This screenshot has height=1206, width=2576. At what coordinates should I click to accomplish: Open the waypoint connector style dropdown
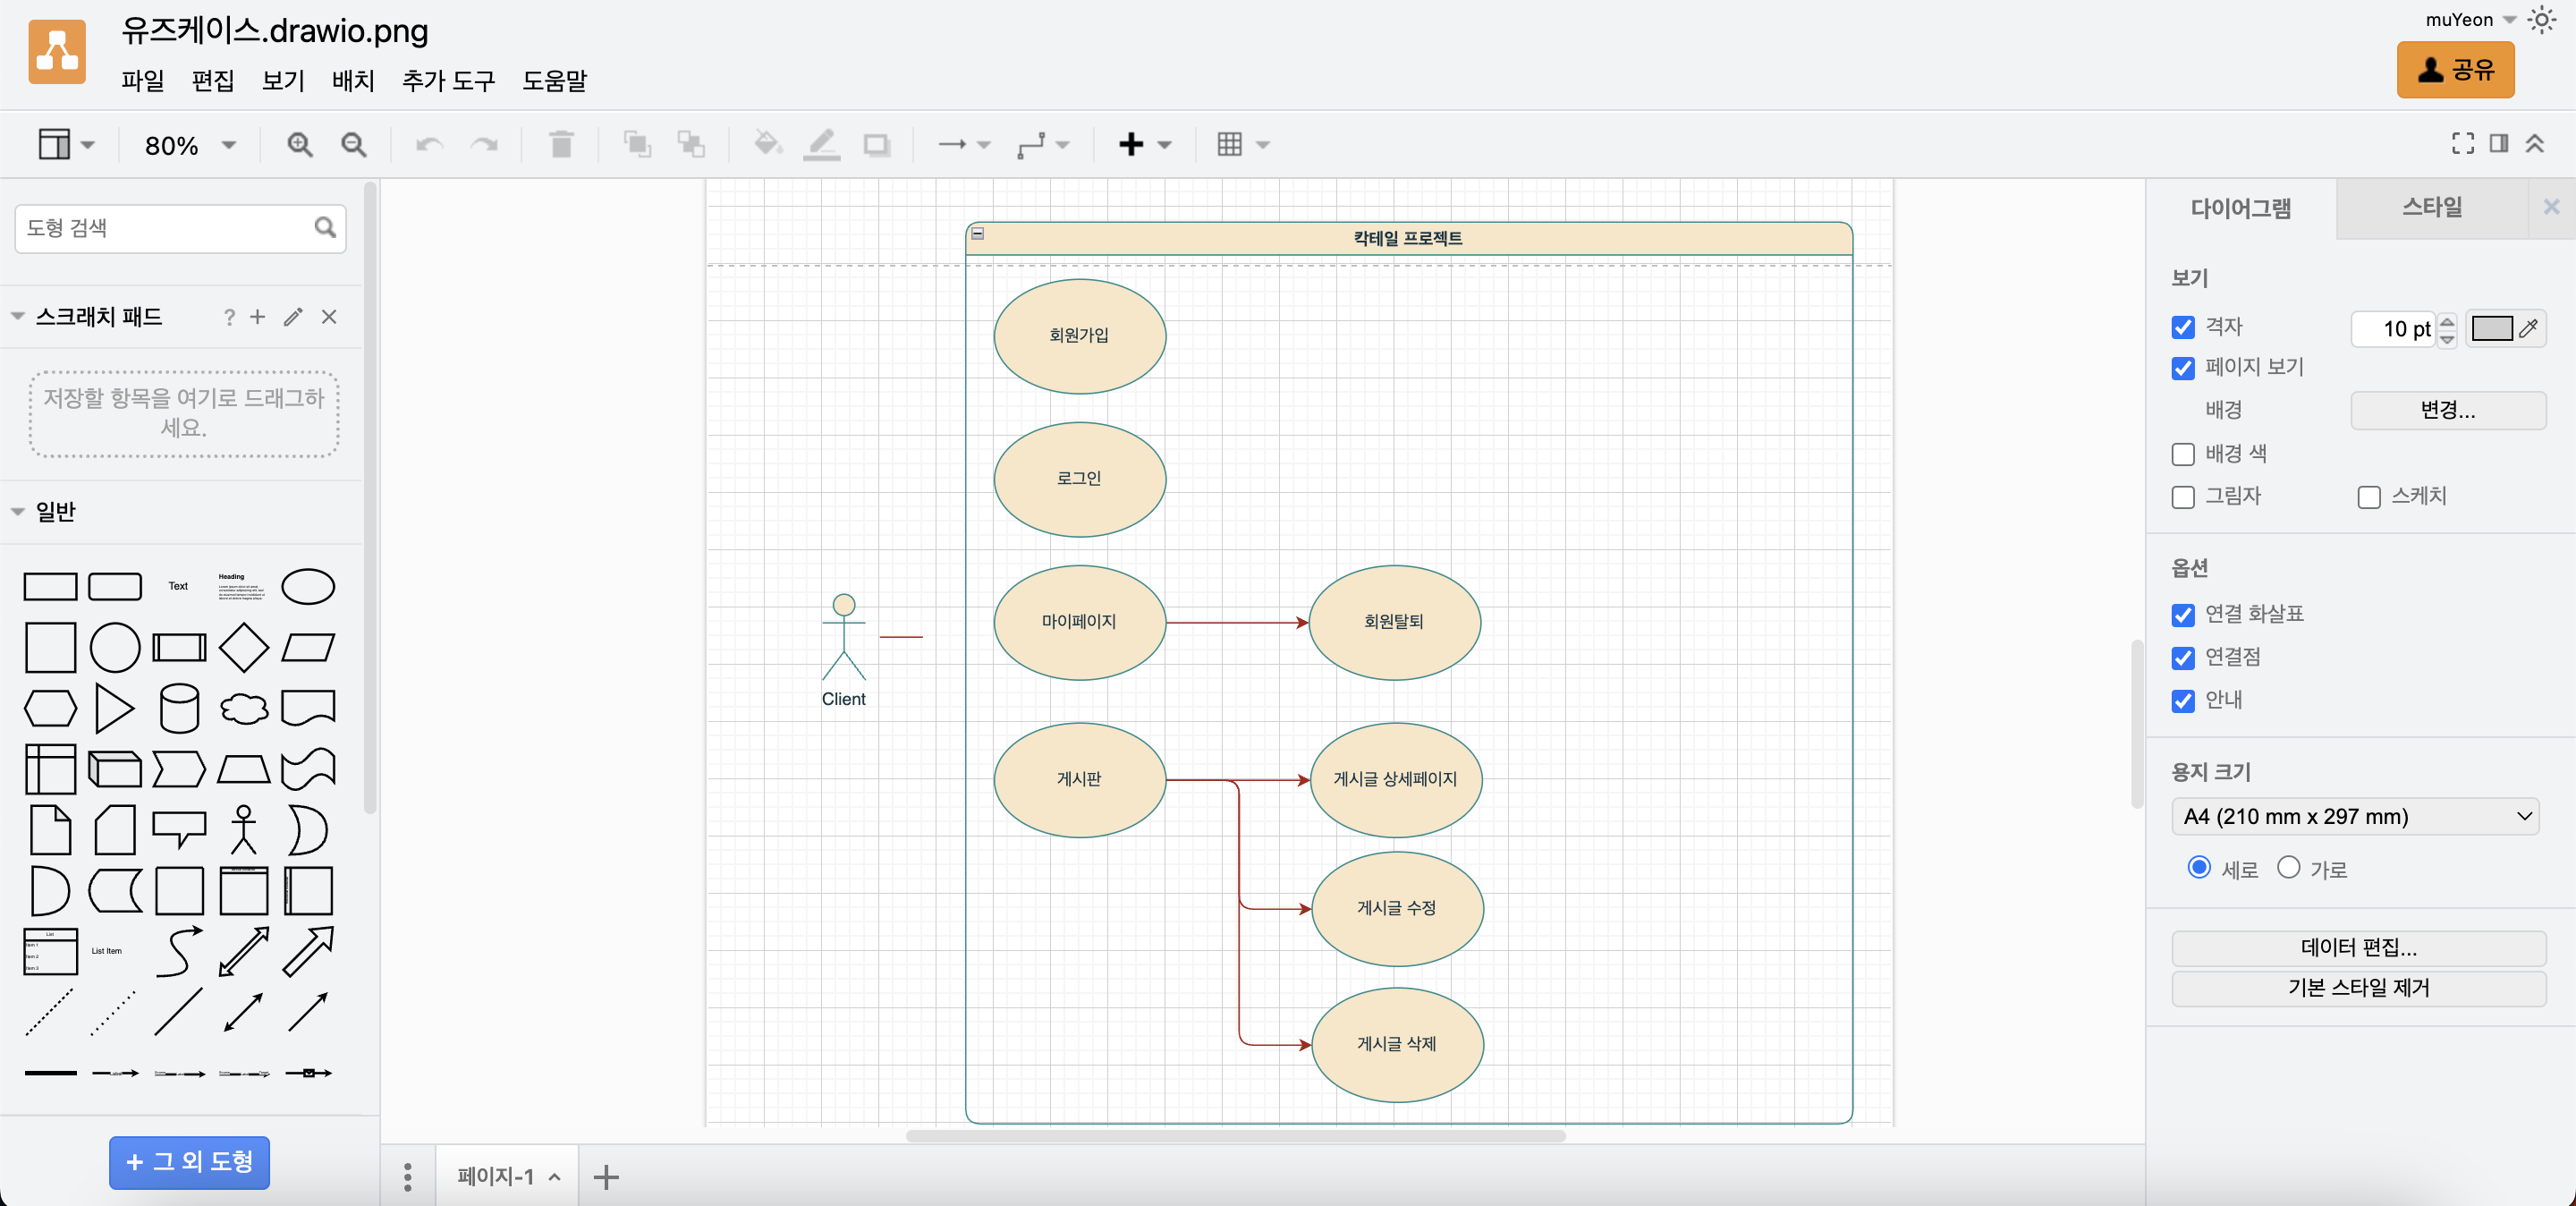pyautogui.click(x=1043, y=145)
